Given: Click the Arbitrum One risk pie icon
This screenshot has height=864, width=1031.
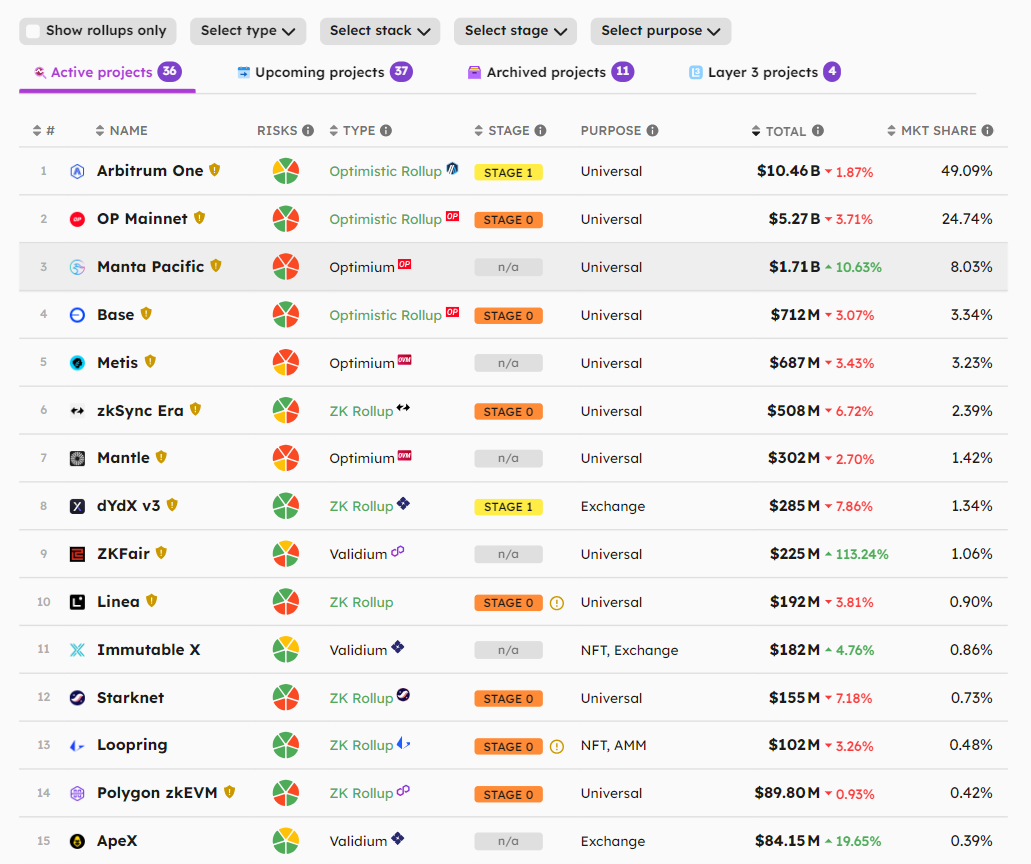Looking at the screenshot, I should click(286, 171).
